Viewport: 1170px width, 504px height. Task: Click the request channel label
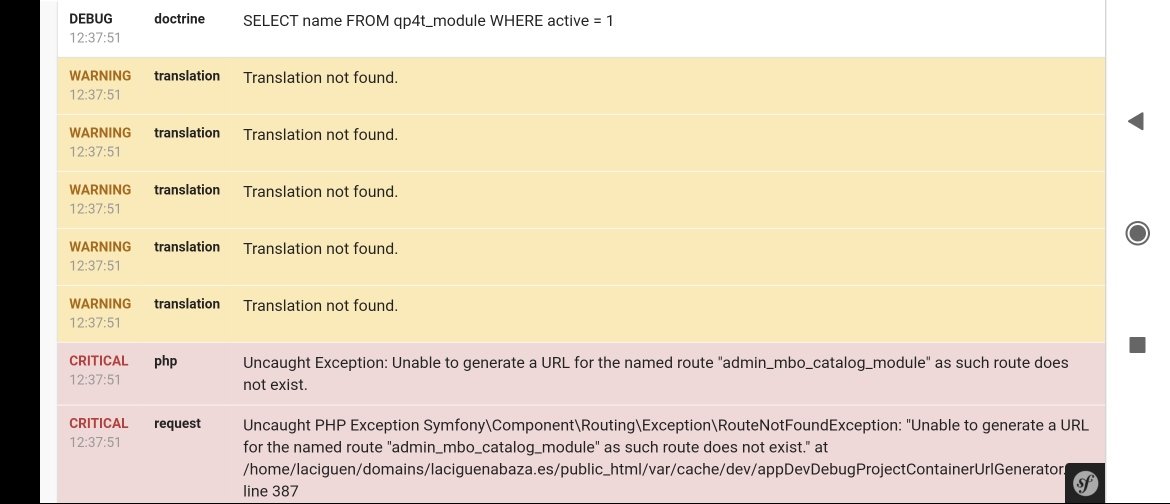coord(177,423)
